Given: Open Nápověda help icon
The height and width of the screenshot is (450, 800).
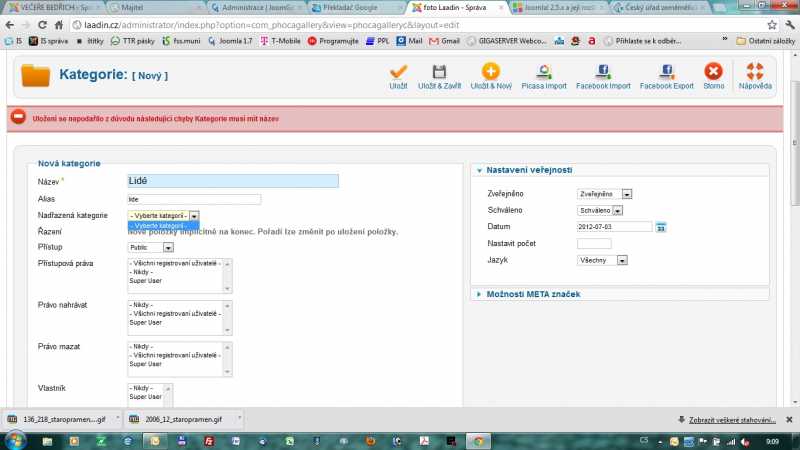Looking at the screenshot, I should (755, 72).
